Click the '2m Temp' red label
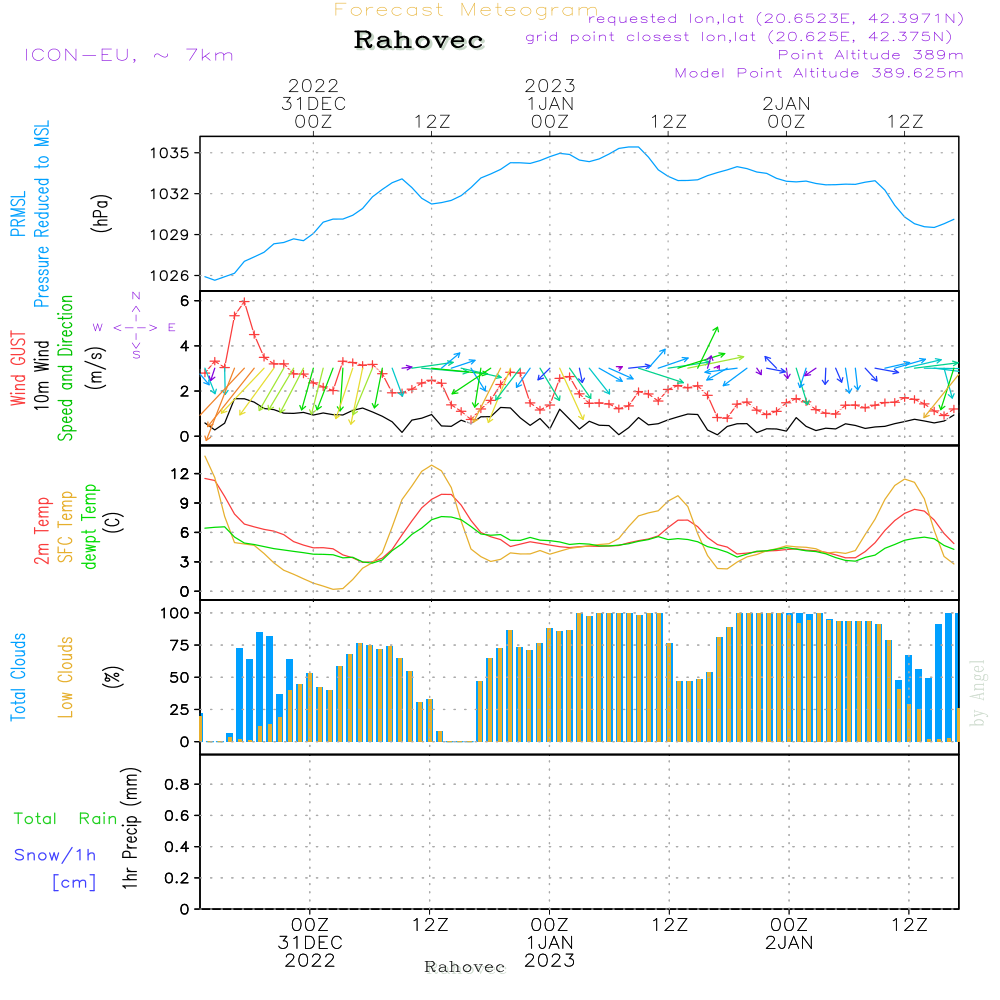The height and width of the screenshot is (1000, 1000). click(x=41, y=531)
